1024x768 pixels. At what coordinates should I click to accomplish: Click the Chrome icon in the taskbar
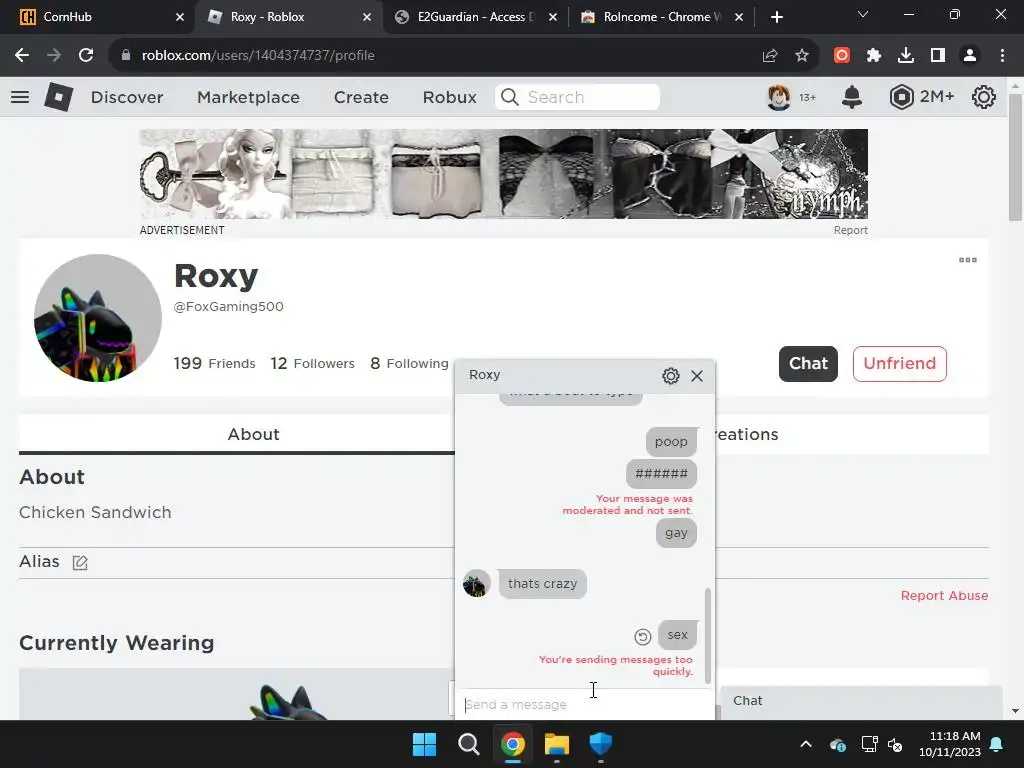513,744
